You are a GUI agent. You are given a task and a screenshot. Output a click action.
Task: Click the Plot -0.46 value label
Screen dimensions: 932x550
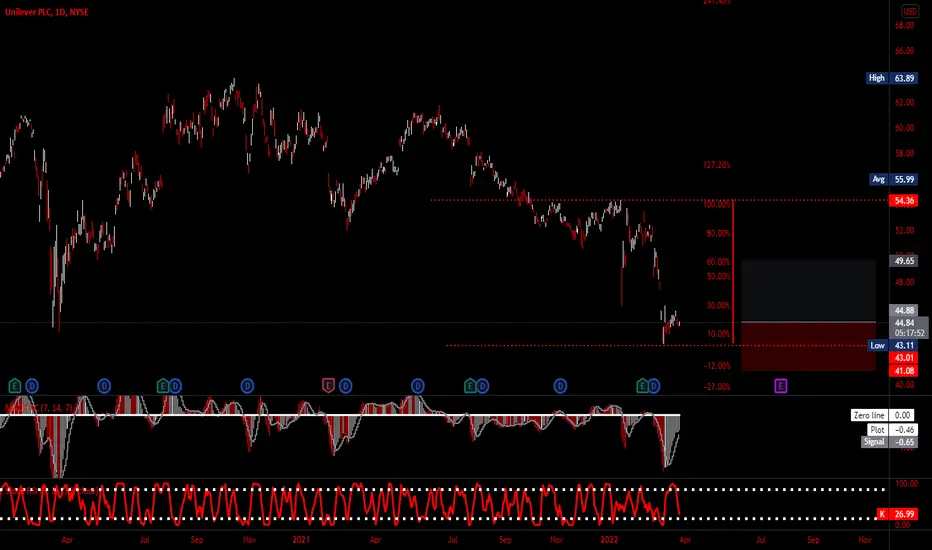(893, 429)
